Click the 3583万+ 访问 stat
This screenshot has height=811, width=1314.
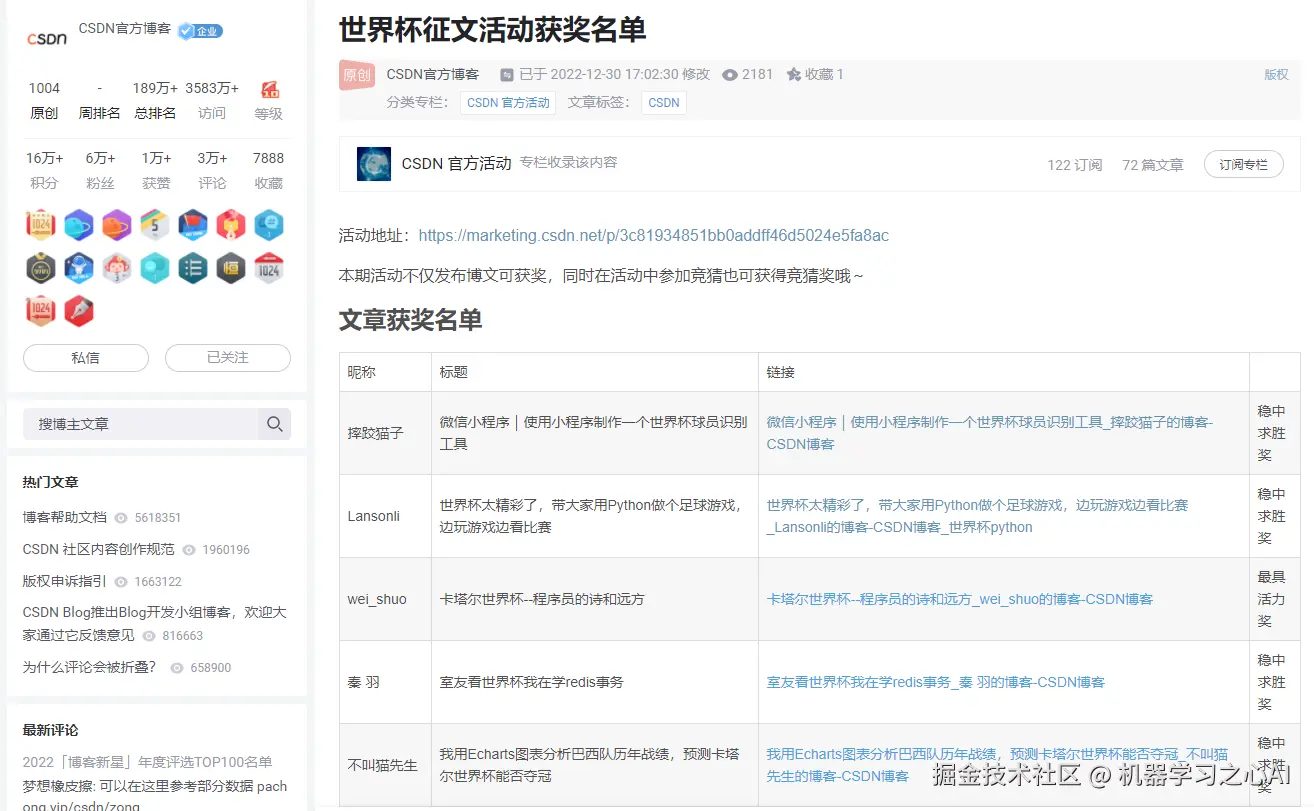click(212, 100)
